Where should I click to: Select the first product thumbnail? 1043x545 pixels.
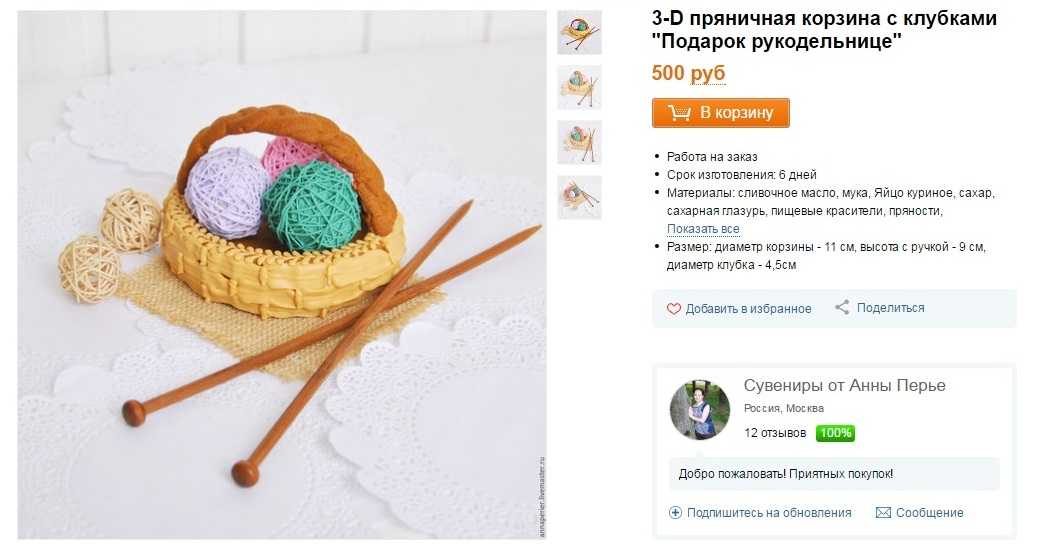(579, 33)
